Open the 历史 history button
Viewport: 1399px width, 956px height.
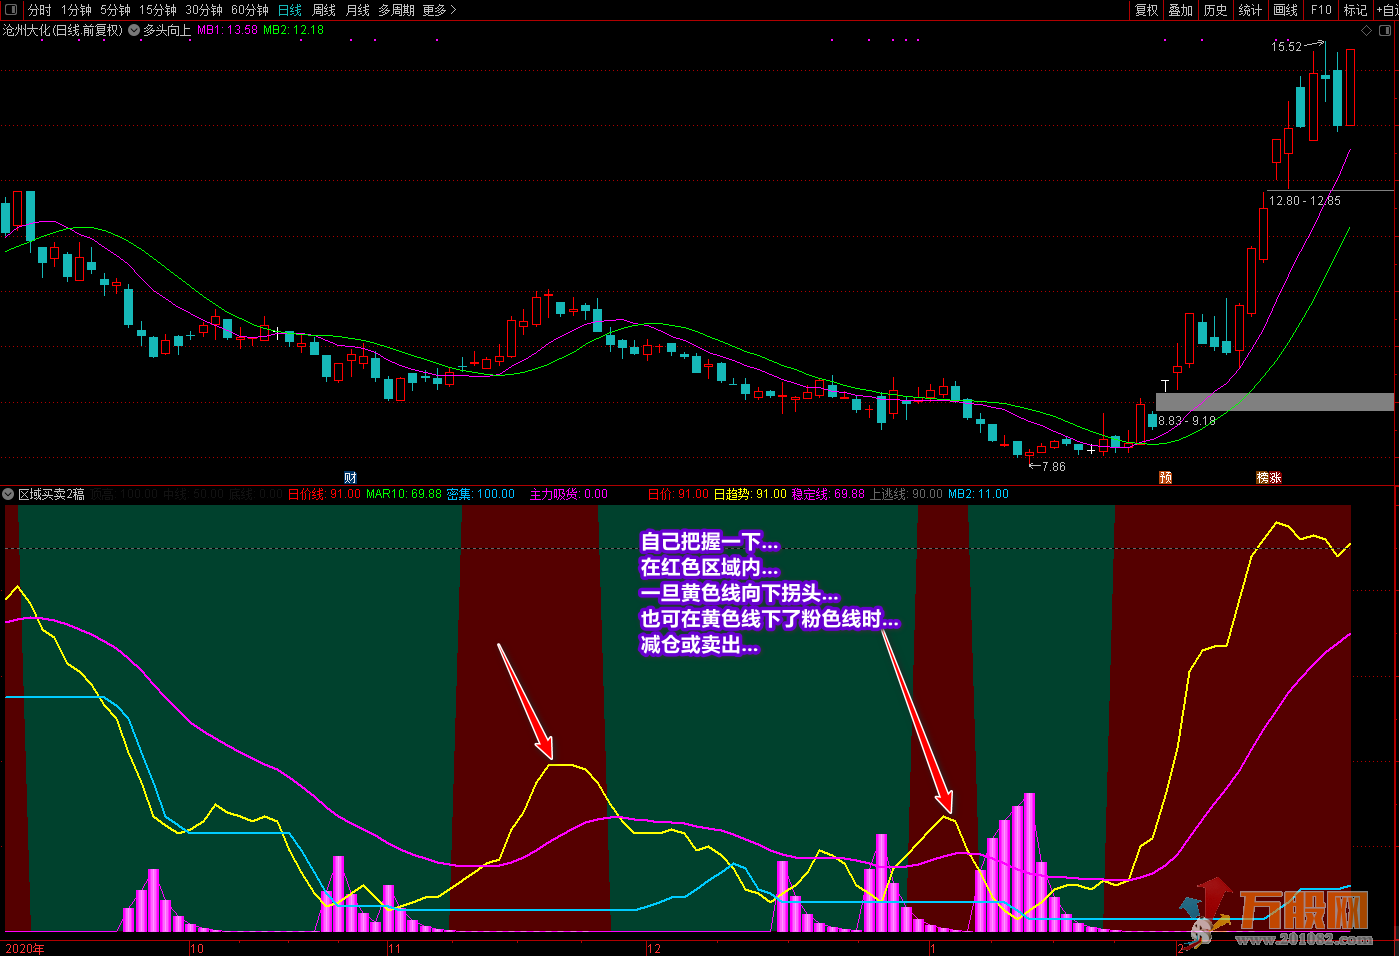(x=1216, y=10)
